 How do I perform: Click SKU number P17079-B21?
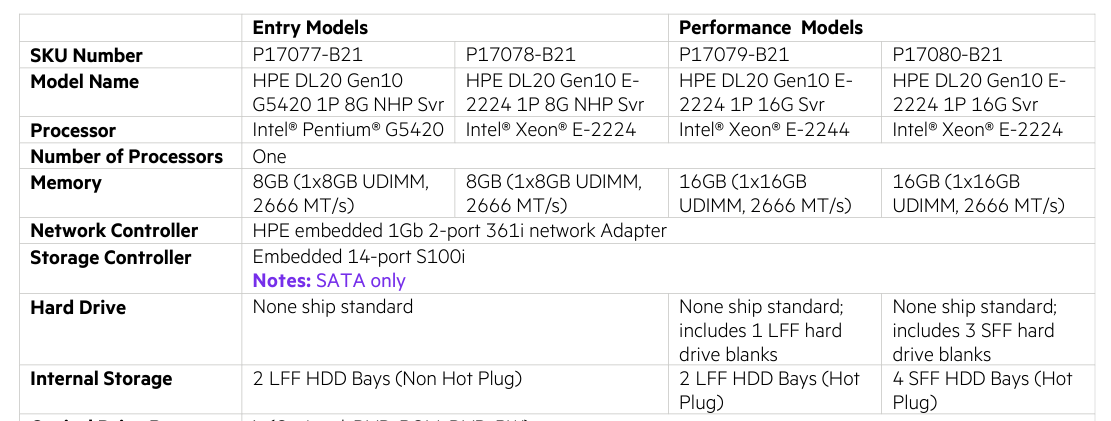point(734,55)
